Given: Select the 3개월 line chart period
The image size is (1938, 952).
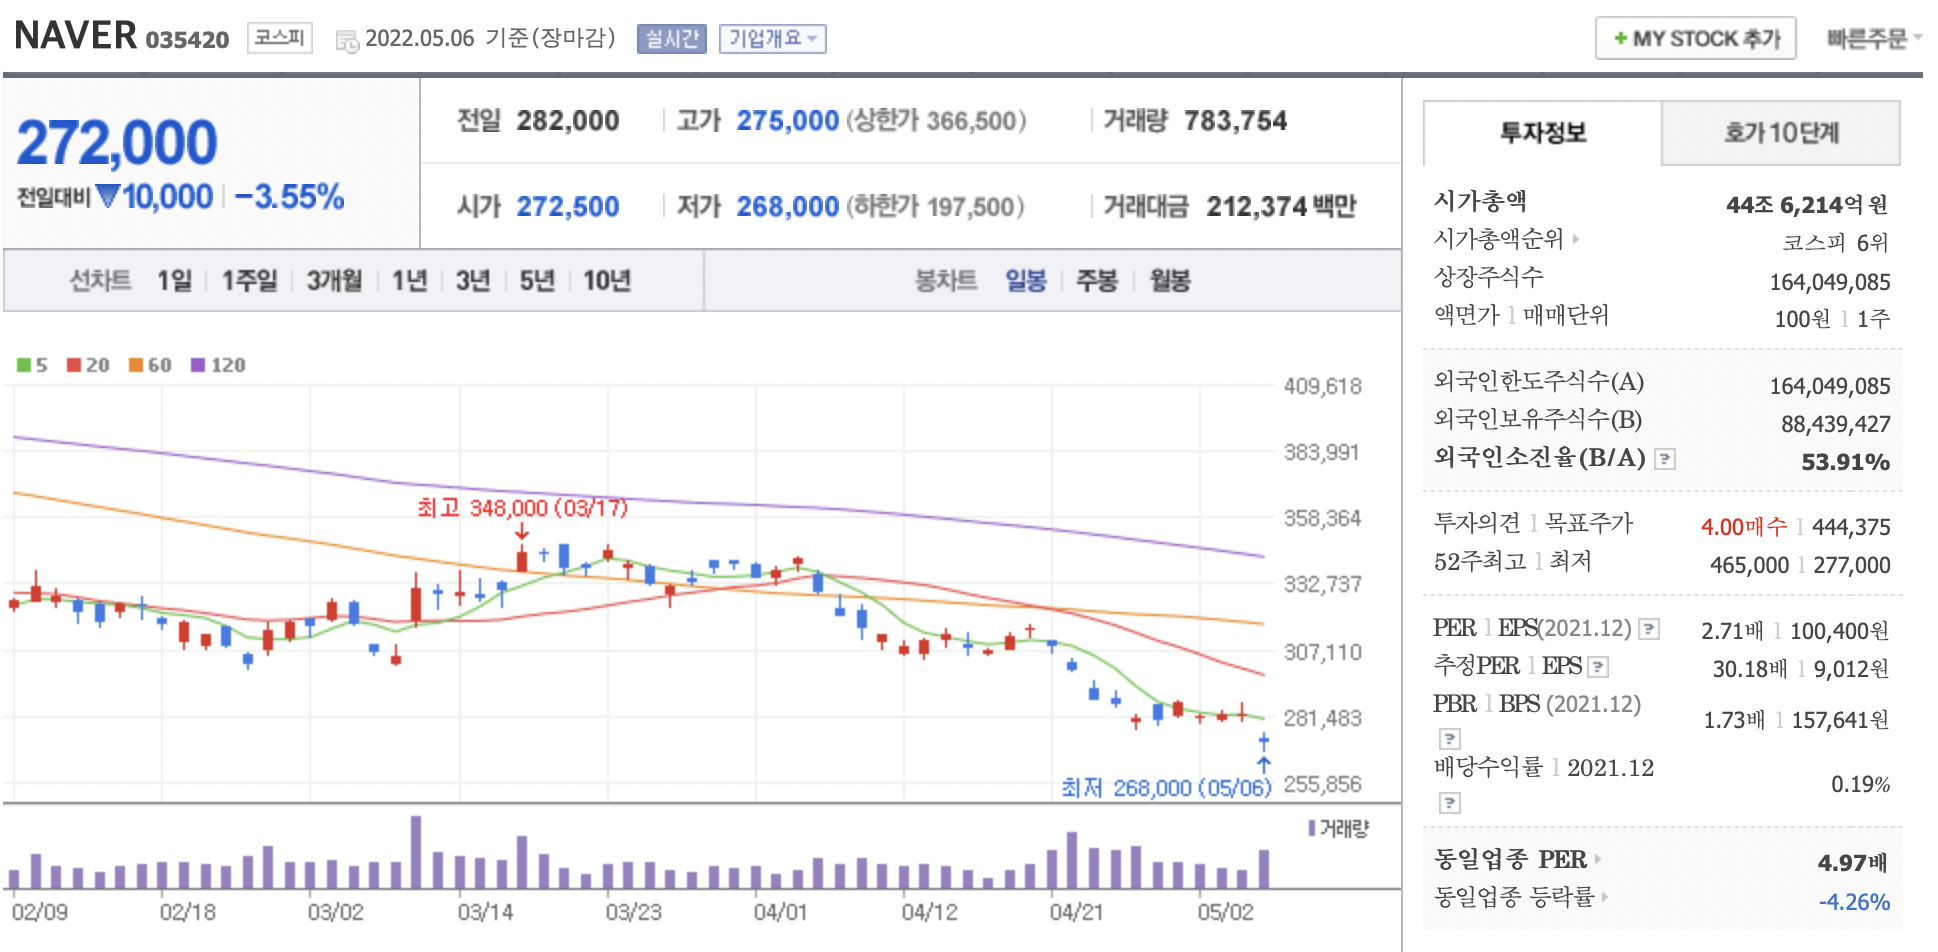Looking at the screenshot, I should pyautogui.click(x=334, y=280).
